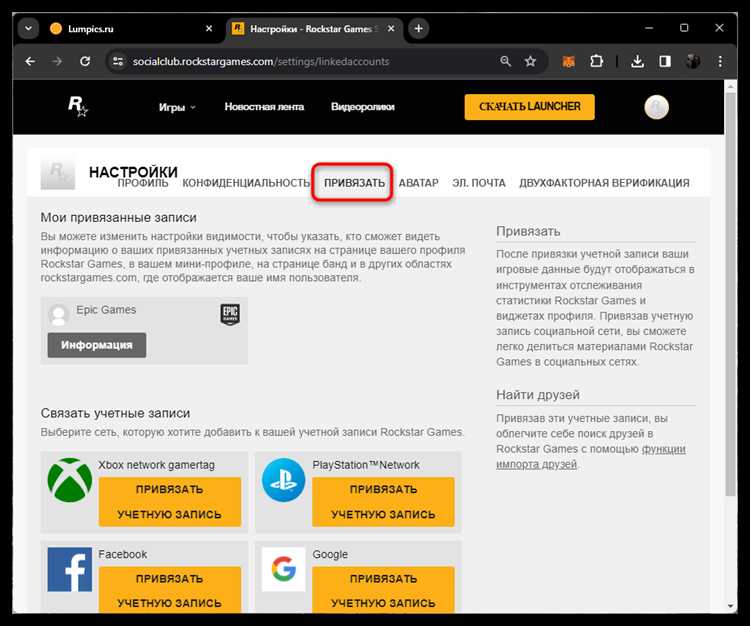750x626 pixels.
Task: Link PlayStation Network account
Action: pyautogui.click(x=383, y=502)
